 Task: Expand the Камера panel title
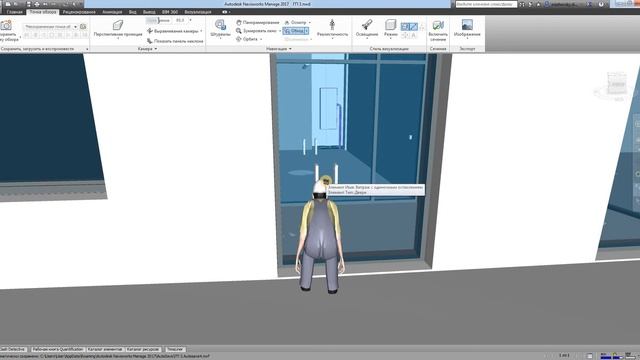[x=147, y=49]
